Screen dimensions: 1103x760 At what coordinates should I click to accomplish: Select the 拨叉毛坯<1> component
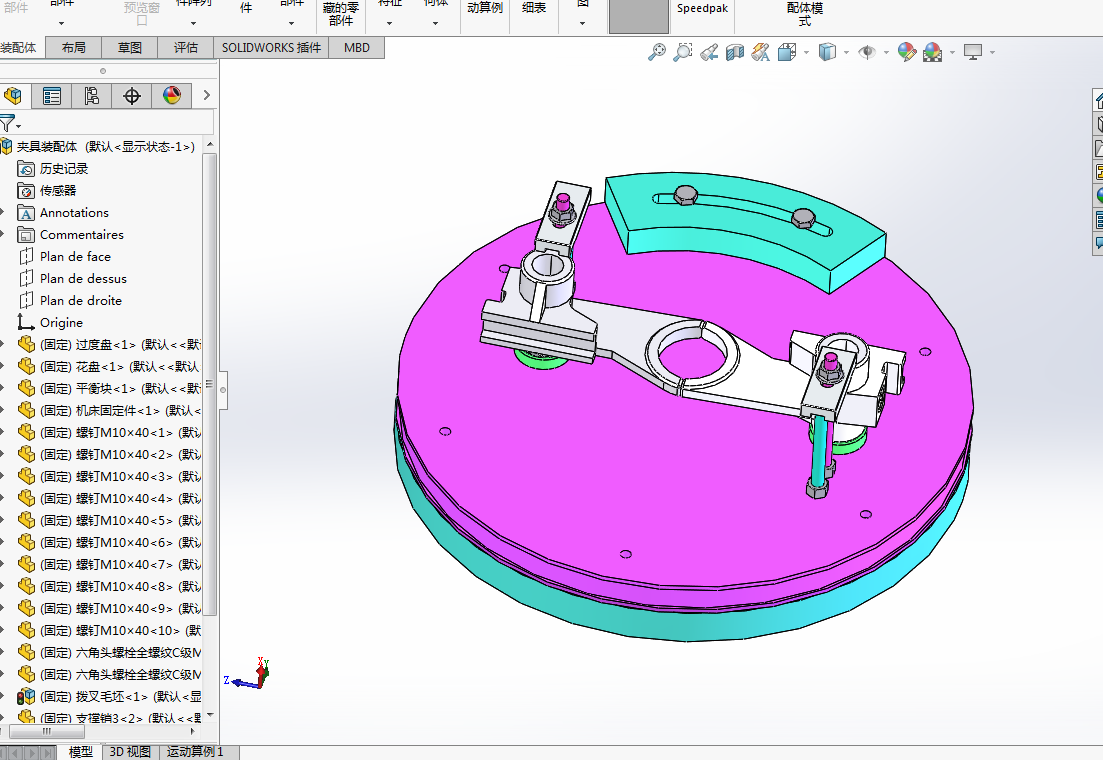pos(111,697)
